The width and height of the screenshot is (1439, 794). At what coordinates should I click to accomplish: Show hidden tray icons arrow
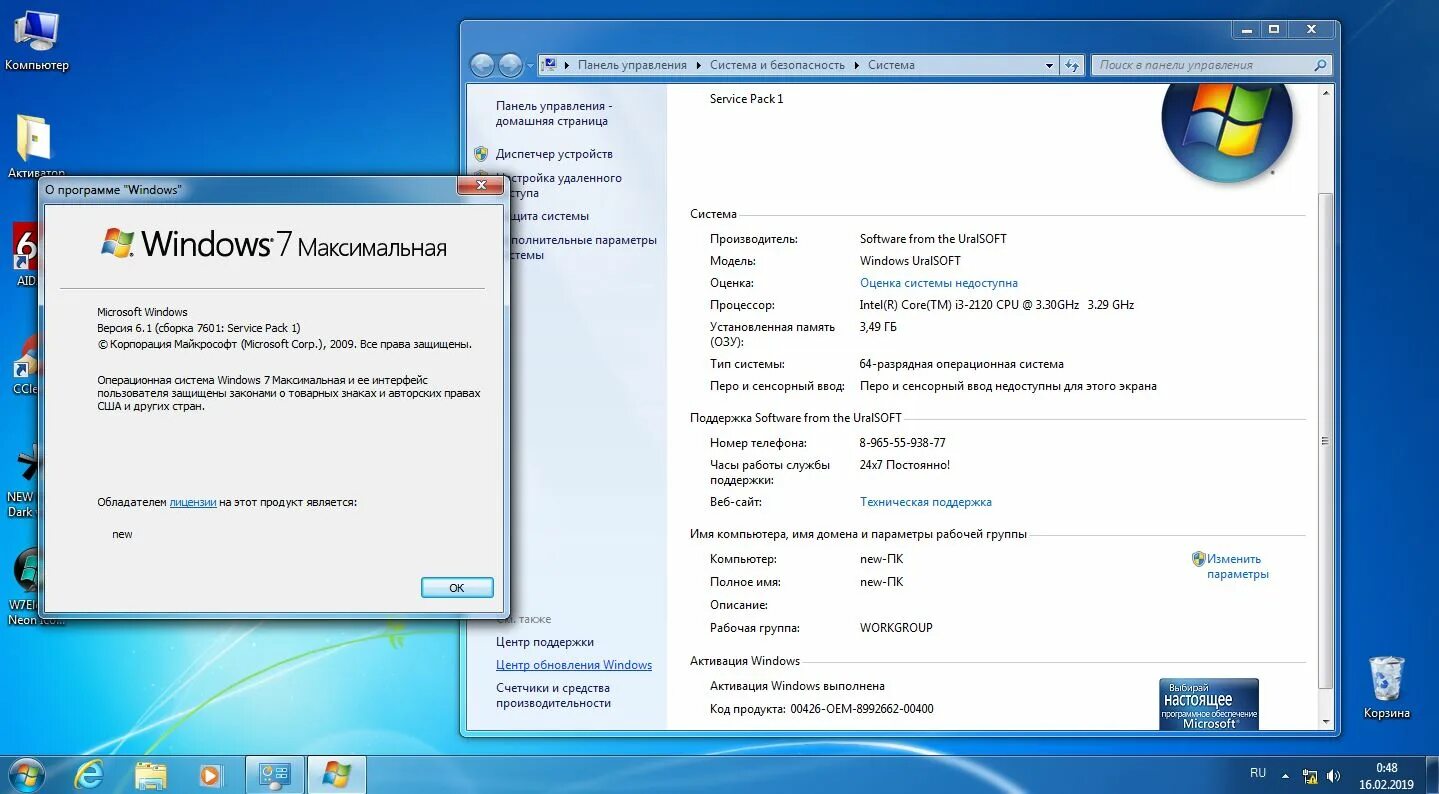(1285, 775)
